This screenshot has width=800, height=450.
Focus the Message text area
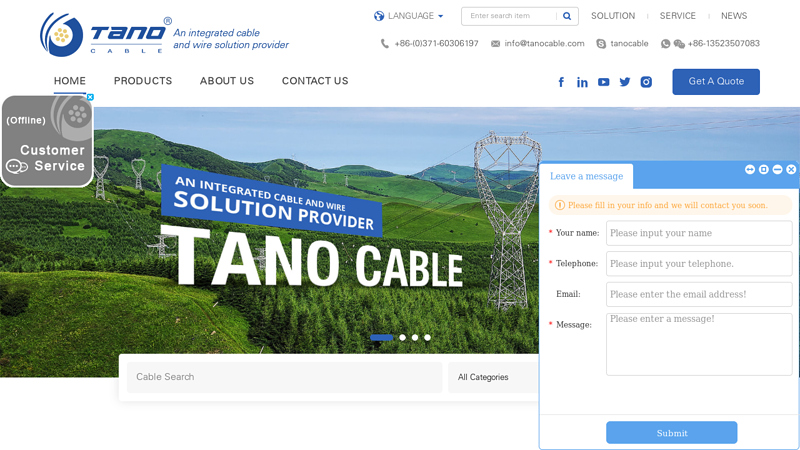pyautogui.click(x=699, y=344)
